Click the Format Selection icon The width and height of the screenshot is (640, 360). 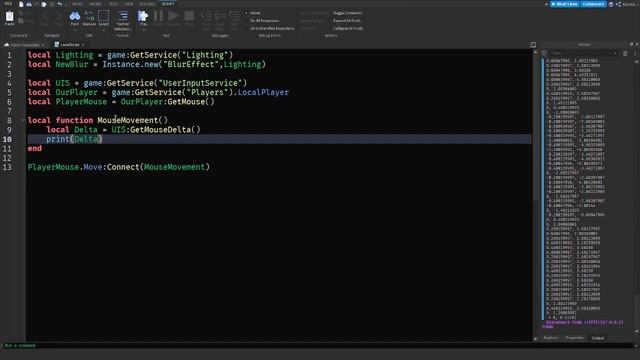122,16
